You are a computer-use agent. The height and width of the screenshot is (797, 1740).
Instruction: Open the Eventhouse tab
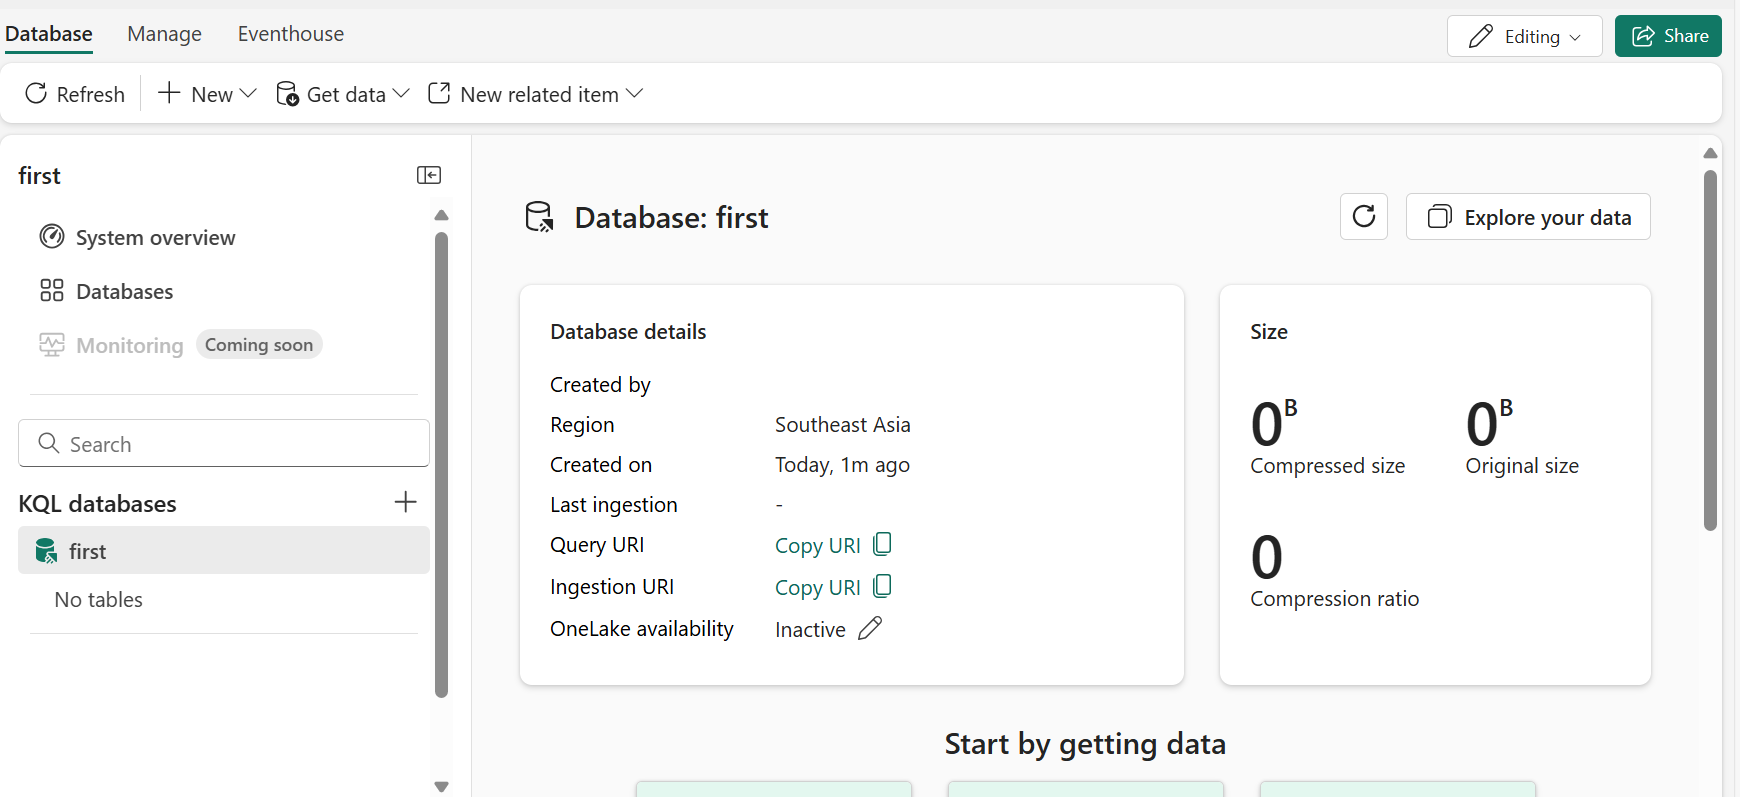click(291, 34)
